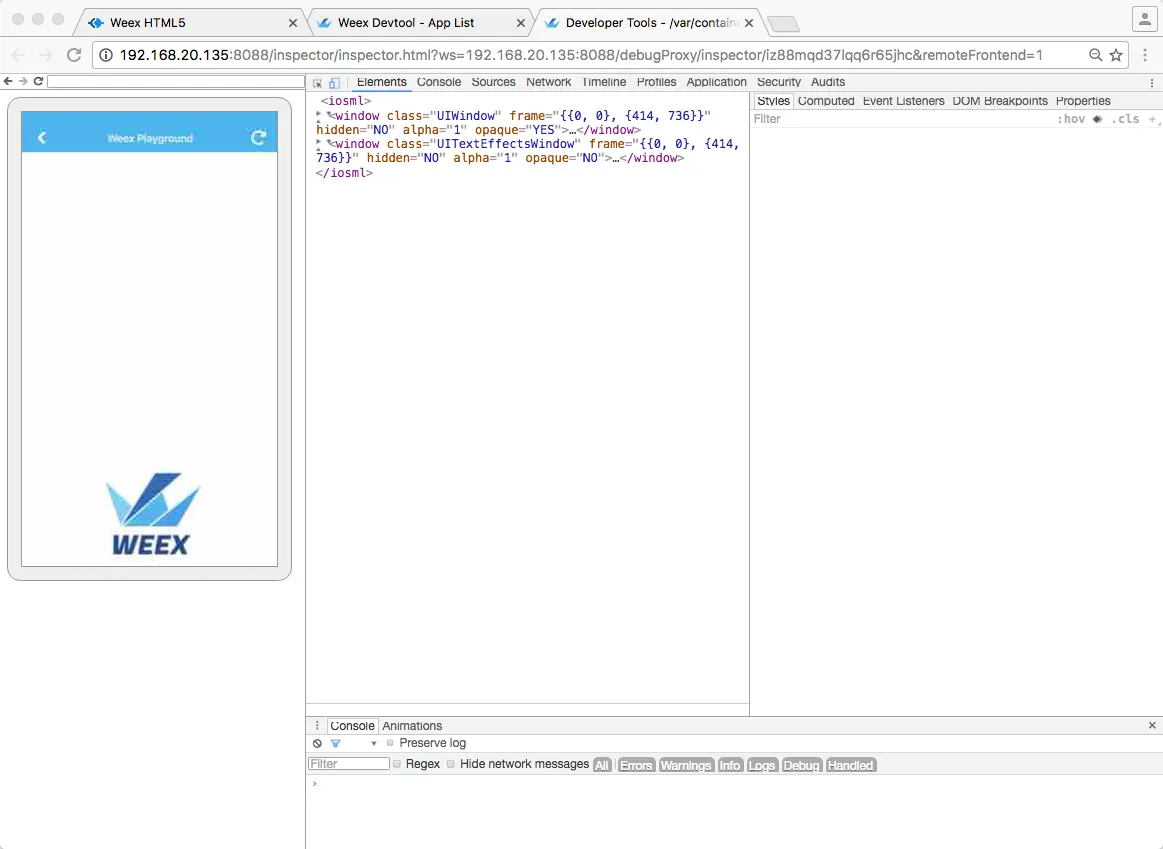Filter console by Logs

click(x=762, y=765)
